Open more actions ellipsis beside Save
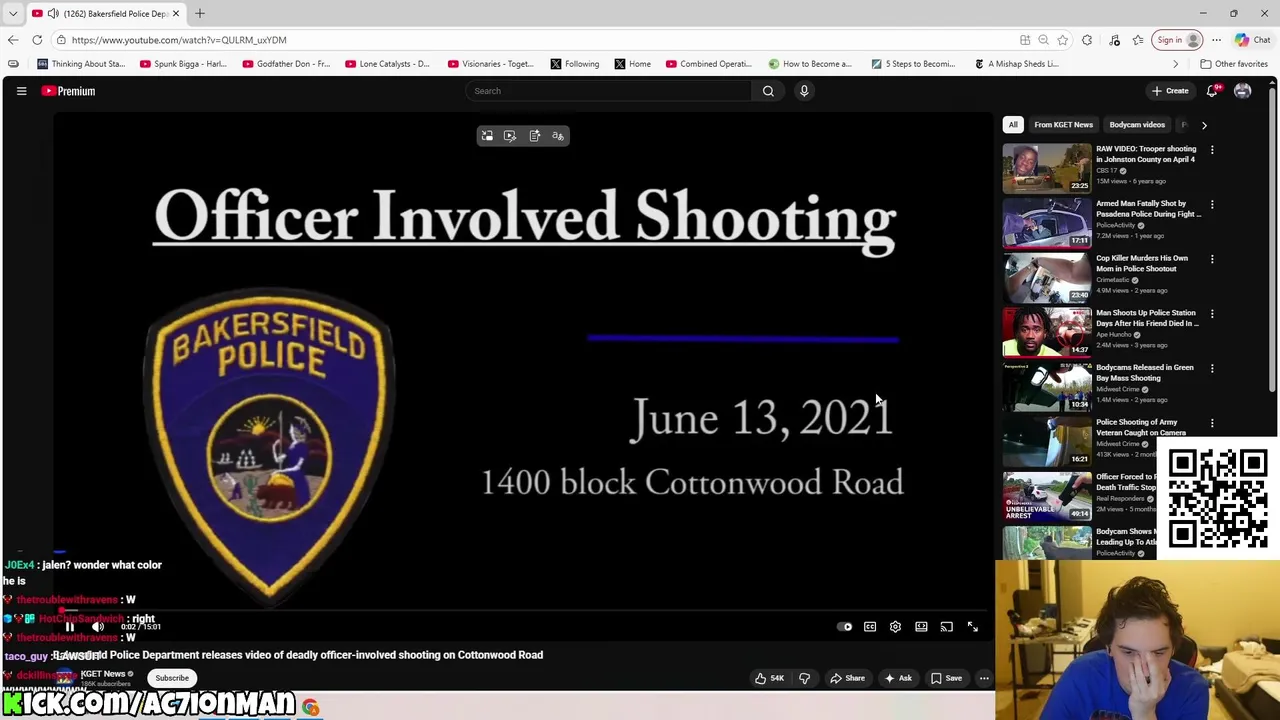This screenshot has width=1280, height=720. point(984,678)
